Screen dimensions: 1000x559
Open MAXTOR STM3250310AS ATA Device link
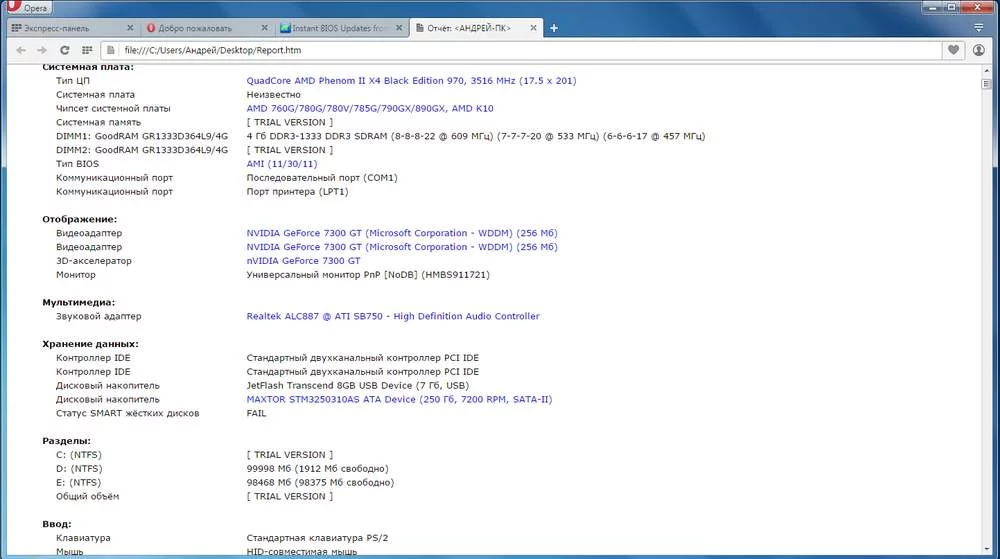click(399, 399)
